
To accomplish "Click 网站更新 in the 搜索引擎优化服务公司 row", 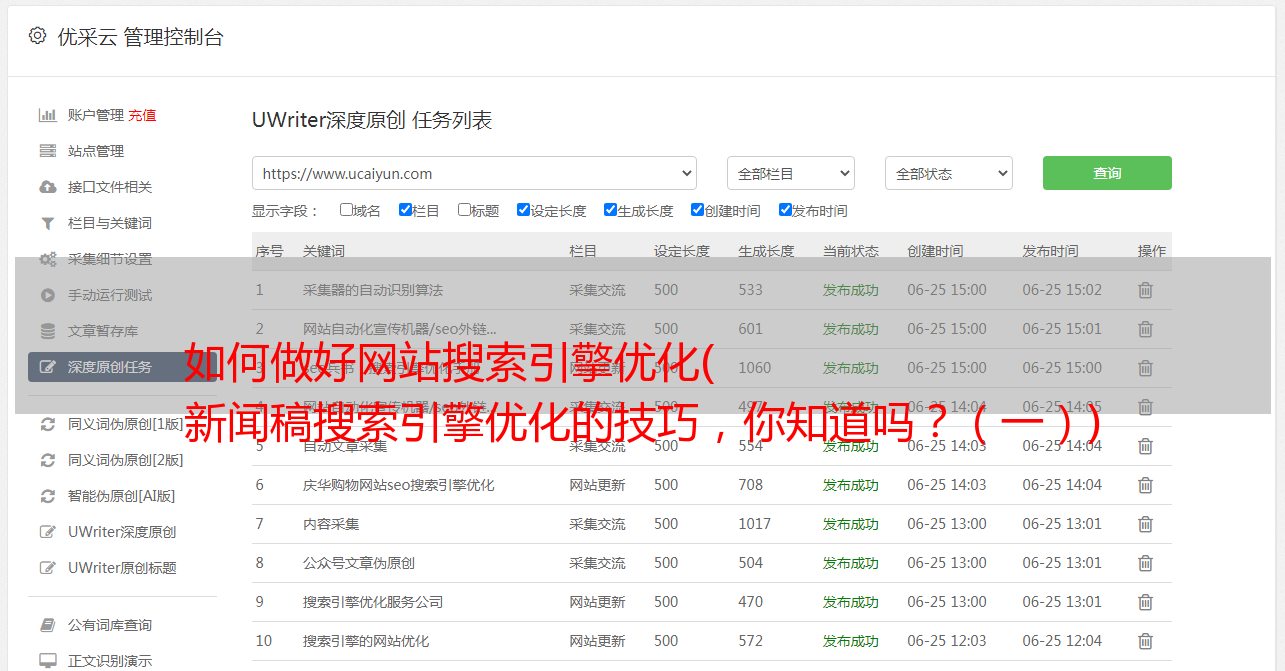I will tap(597, 602).
